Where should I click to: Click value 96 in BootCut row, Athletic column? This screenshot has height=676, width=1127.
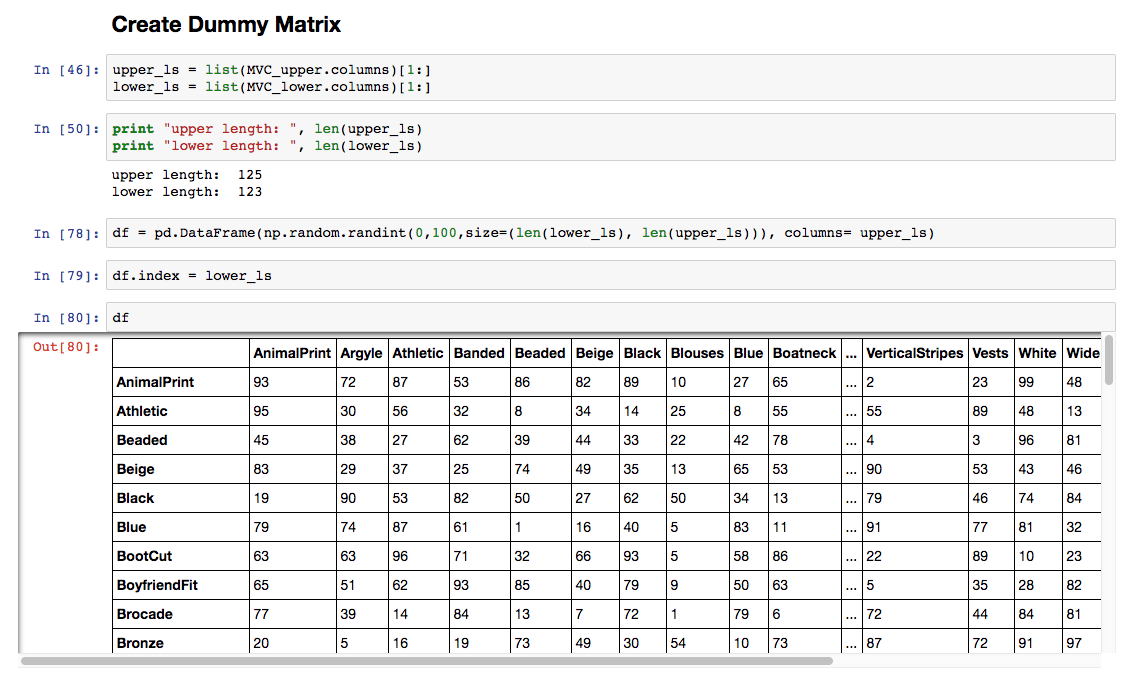[x=400, y=556]
